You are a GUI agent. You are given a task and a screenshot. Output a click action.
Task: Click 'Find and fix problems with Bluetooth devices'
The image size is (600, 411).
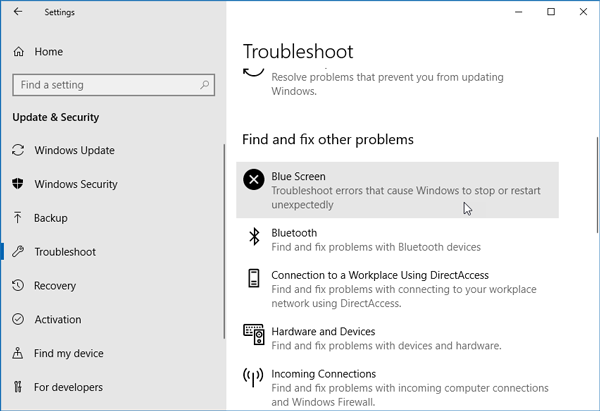point(376,247)
